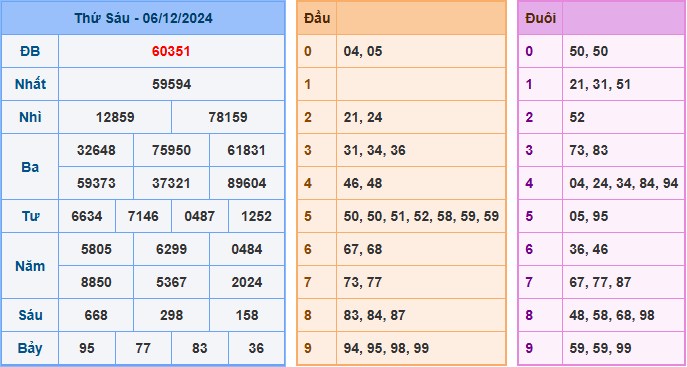Select Năm prize number 6299
687x367 pixels.
tap(171, 250)
